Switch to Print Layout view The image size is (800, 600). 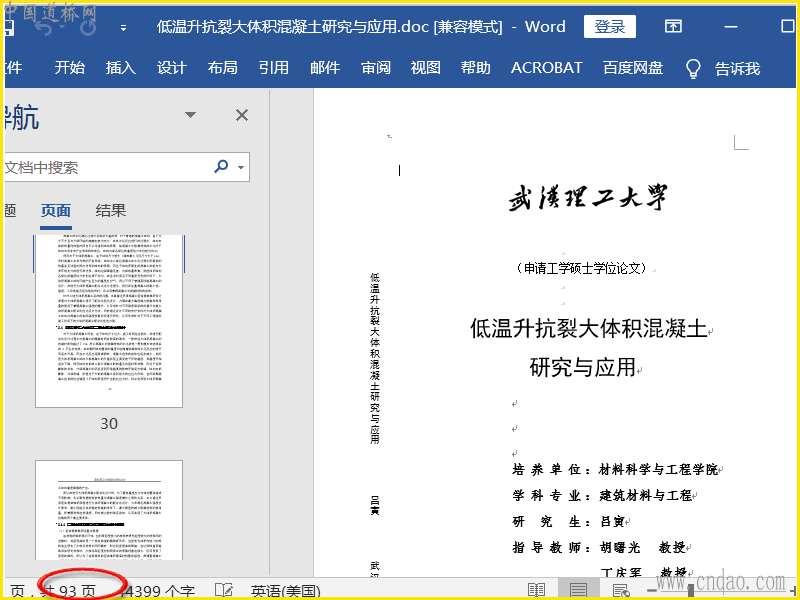point(578,589)
